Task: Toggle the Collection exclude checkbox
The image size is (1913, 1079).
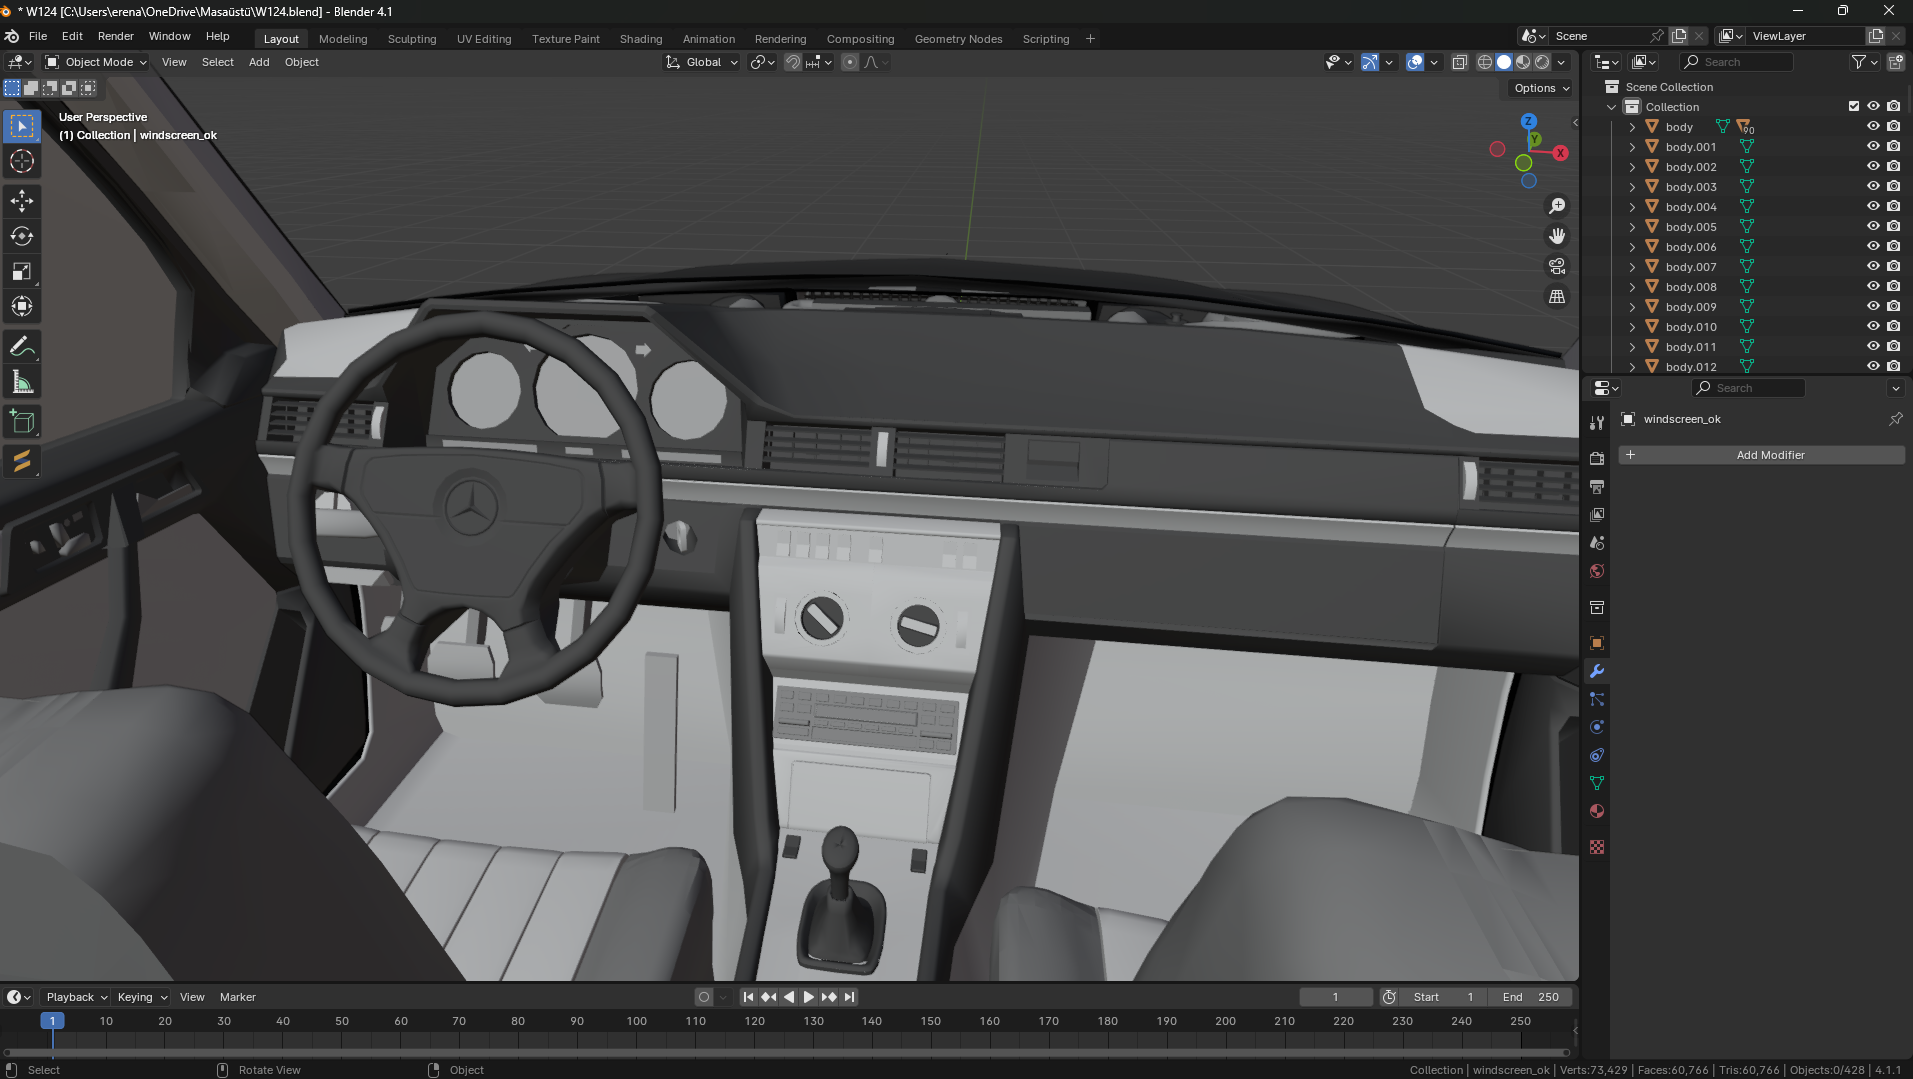Action: (1853, 107)
